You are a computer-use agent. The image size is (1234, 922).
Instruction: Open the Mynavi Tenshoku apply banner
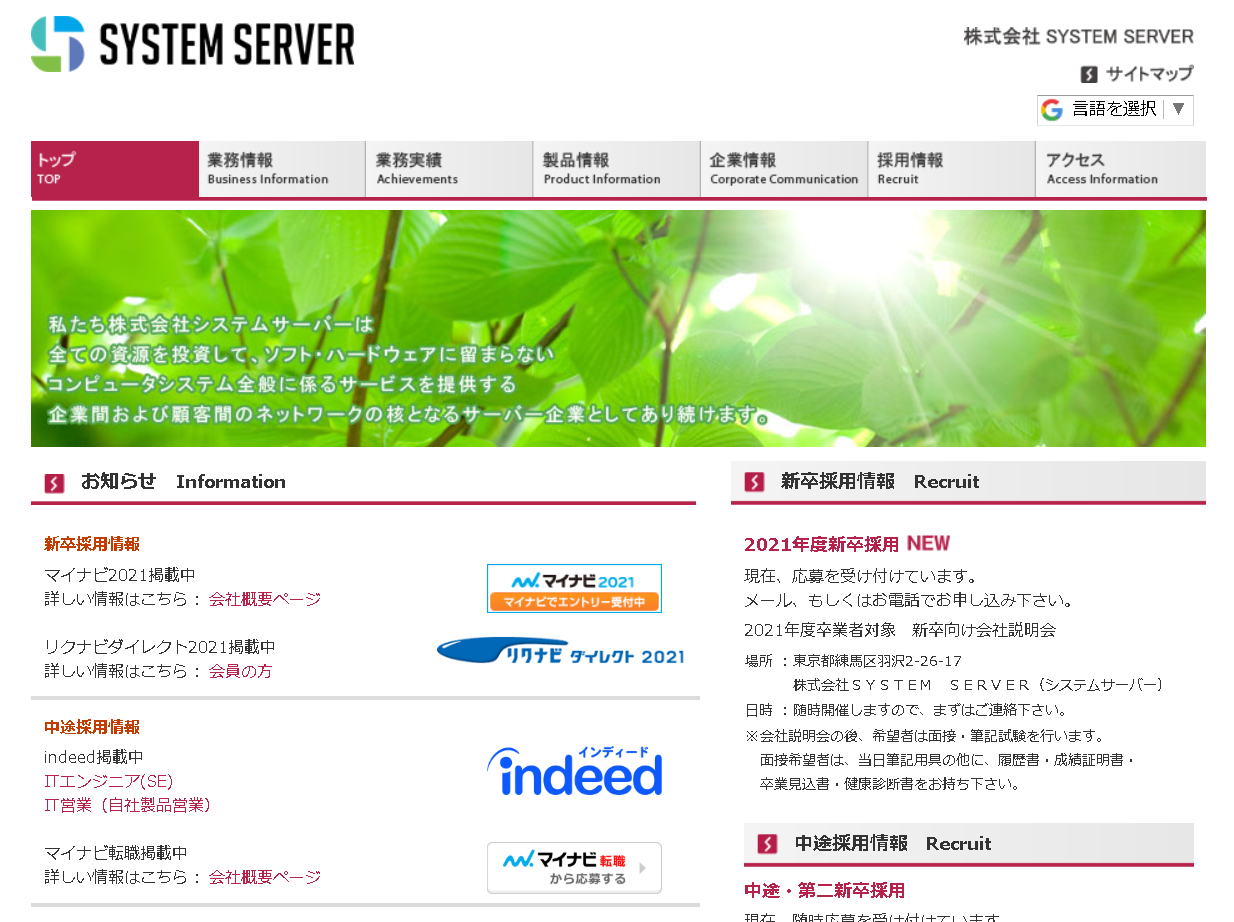coord(574,867)
